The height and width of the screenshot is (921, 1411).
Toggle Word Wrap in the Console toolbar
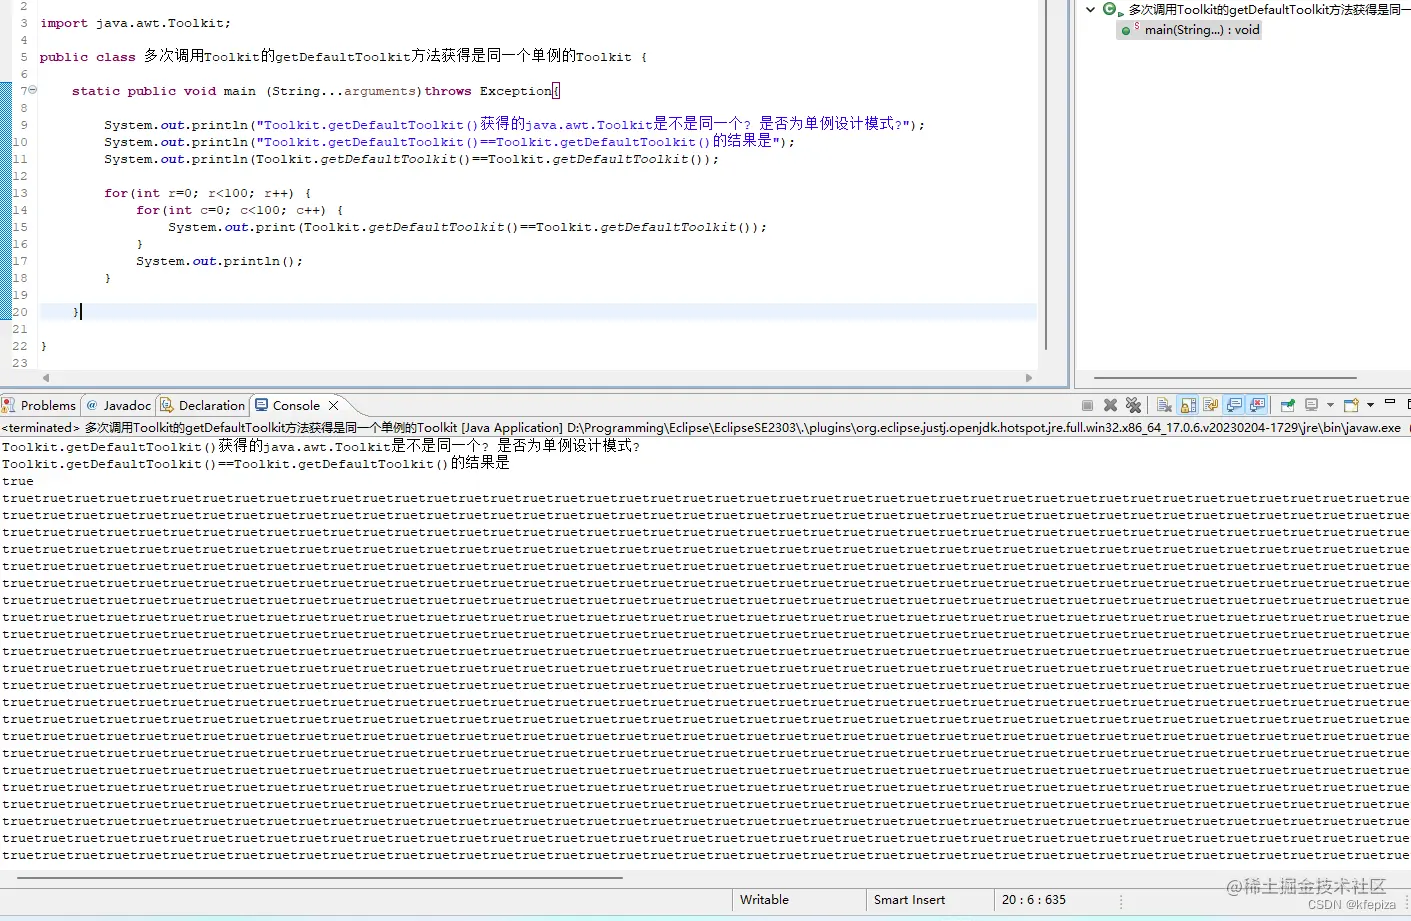pos(1211,405)
